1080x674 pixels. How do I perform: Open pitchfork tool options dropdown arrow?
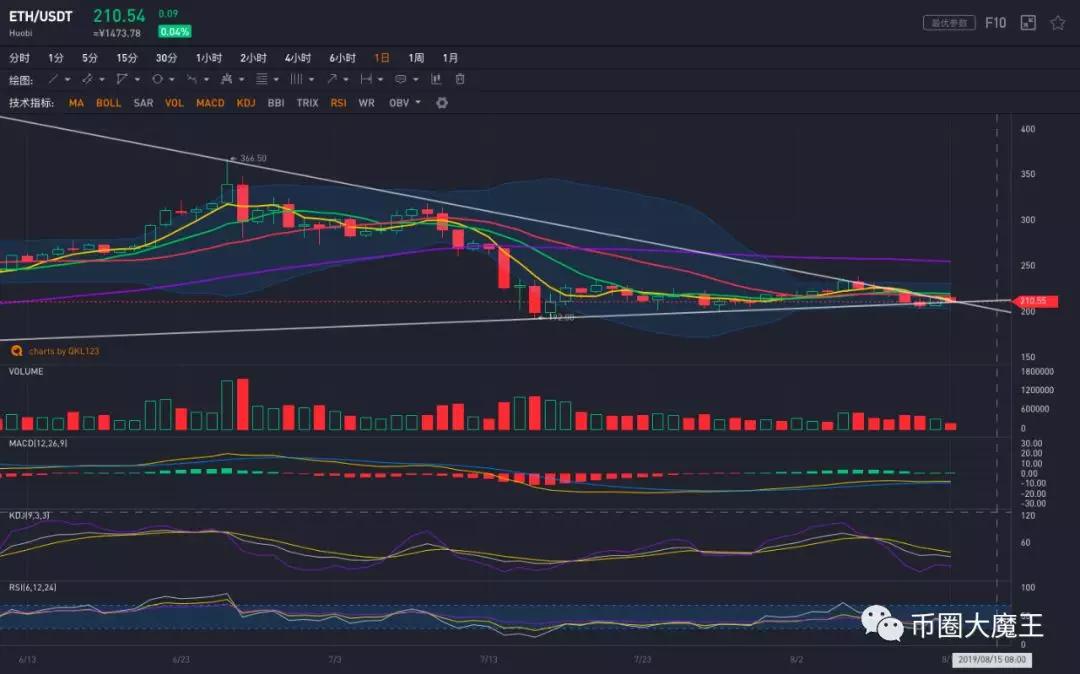tap(241, 80)
